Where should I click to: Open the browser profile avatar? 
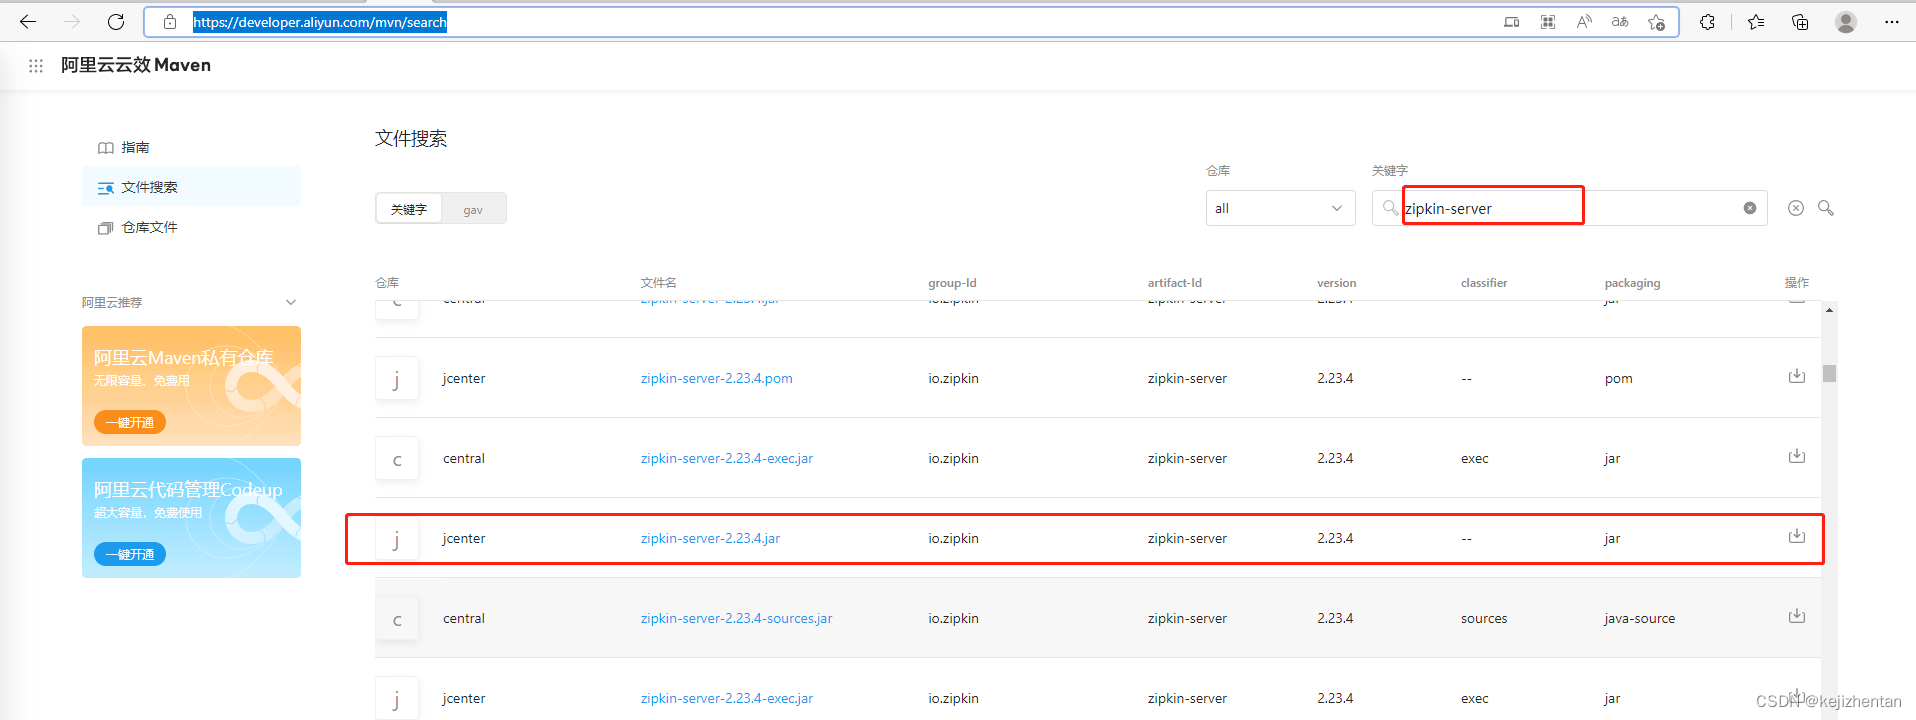pyautogui.click(x=1846, y=22)
